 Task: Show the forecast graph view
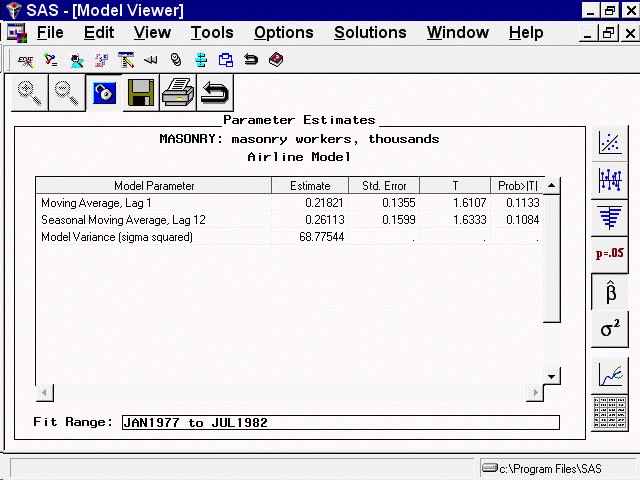click(610, 376)
